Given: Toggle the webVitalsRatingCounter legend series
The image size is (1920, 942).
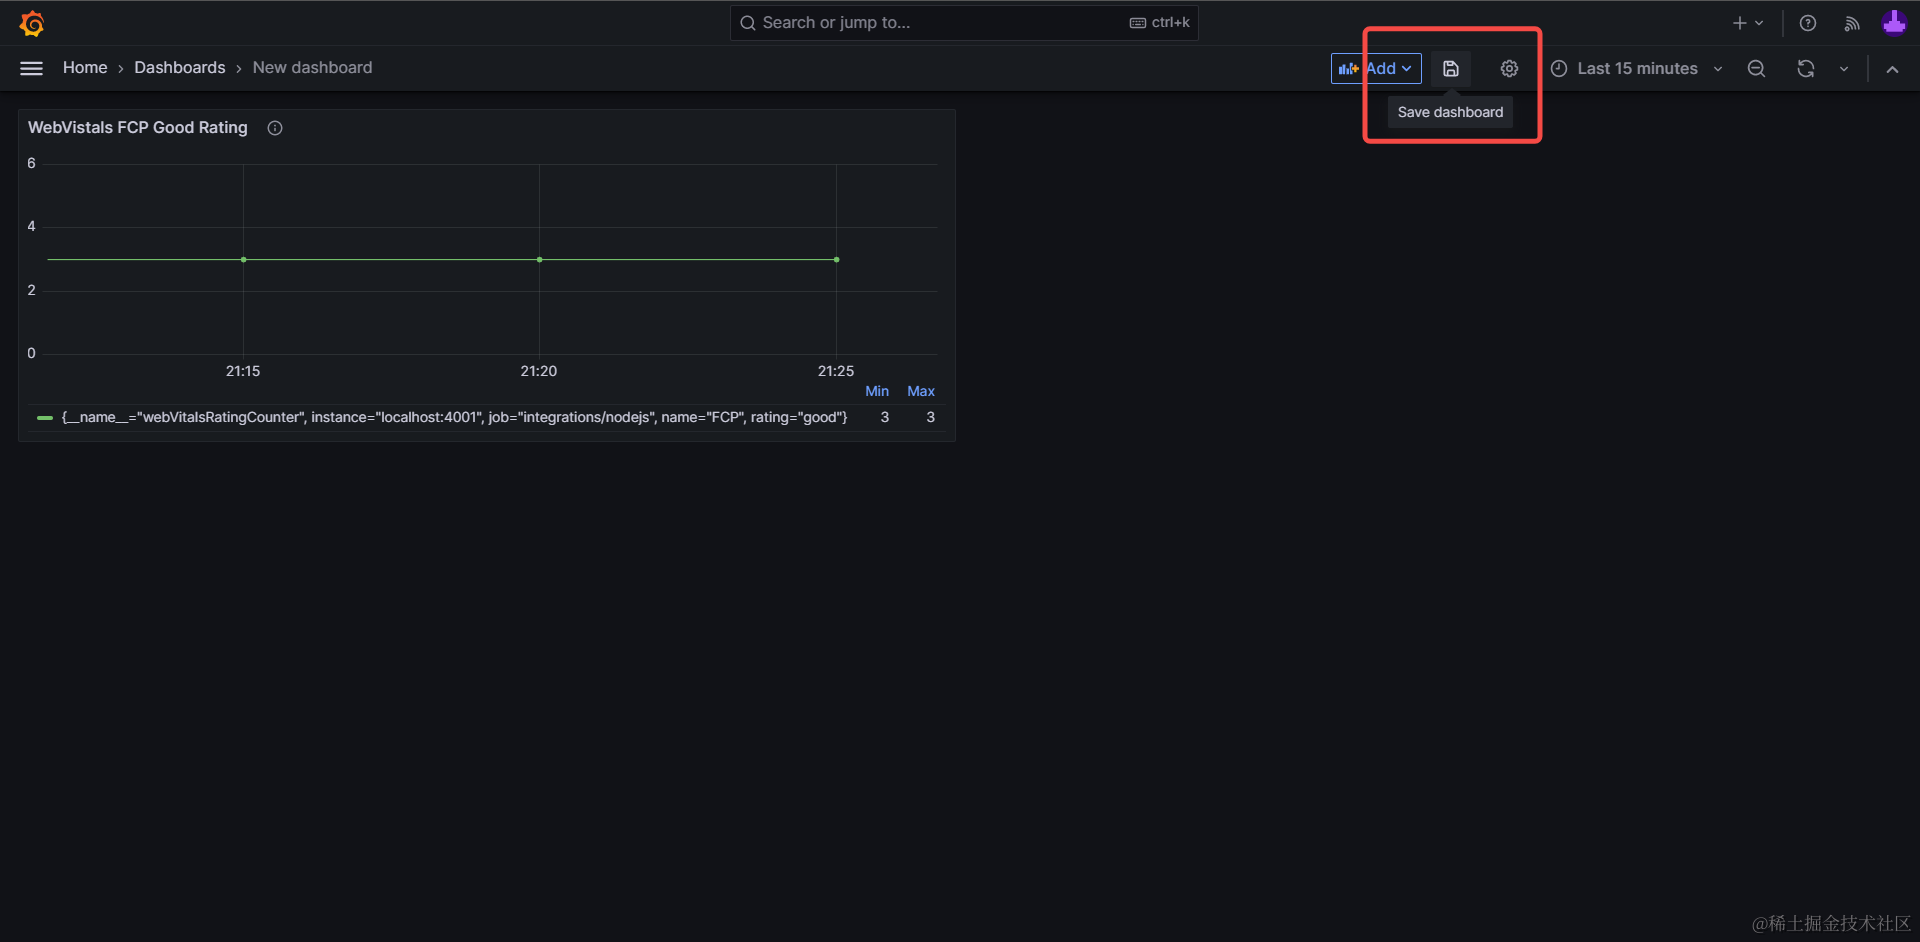Looking at the screenshot, I should click(x=454, y=417).
